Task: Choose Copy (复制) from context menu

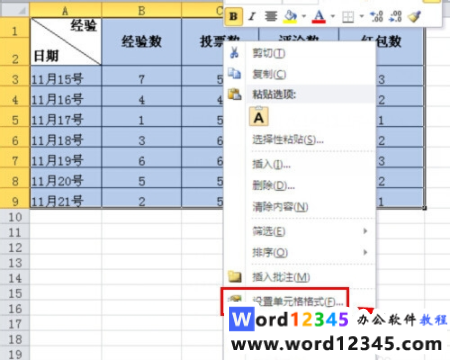Action: (300, 74)
